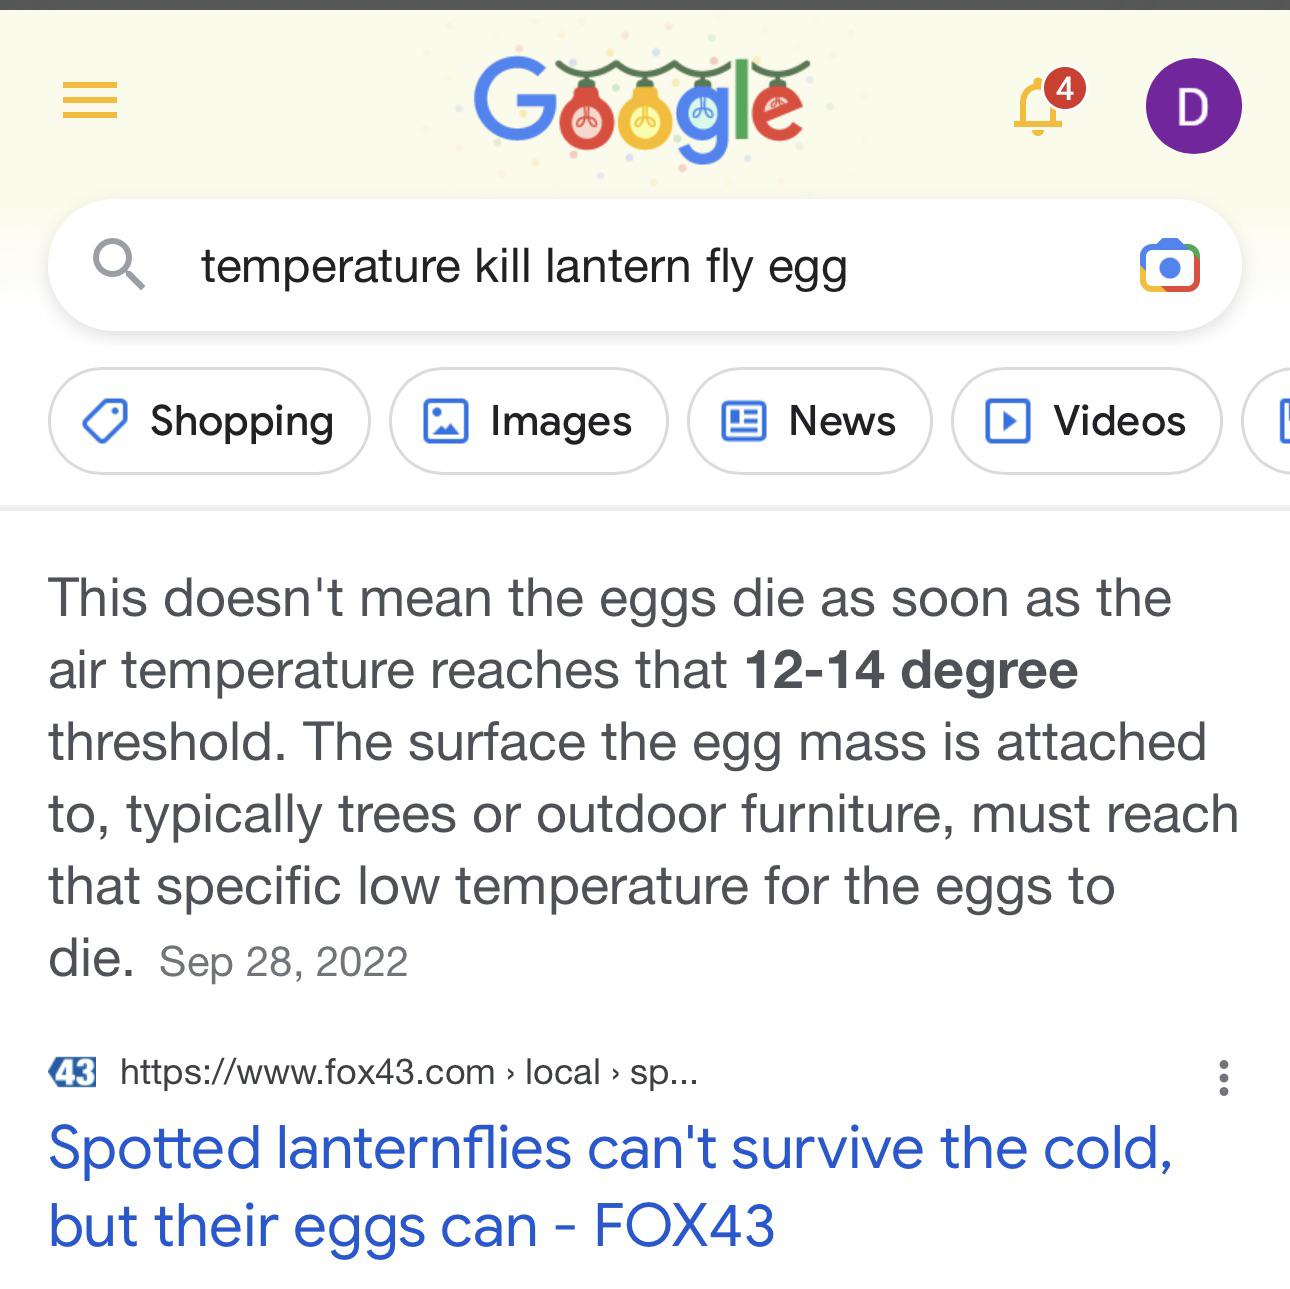Tap the red notification count badge
The width and height of the screenshot is (1290, 1289).
point(1064,89)
